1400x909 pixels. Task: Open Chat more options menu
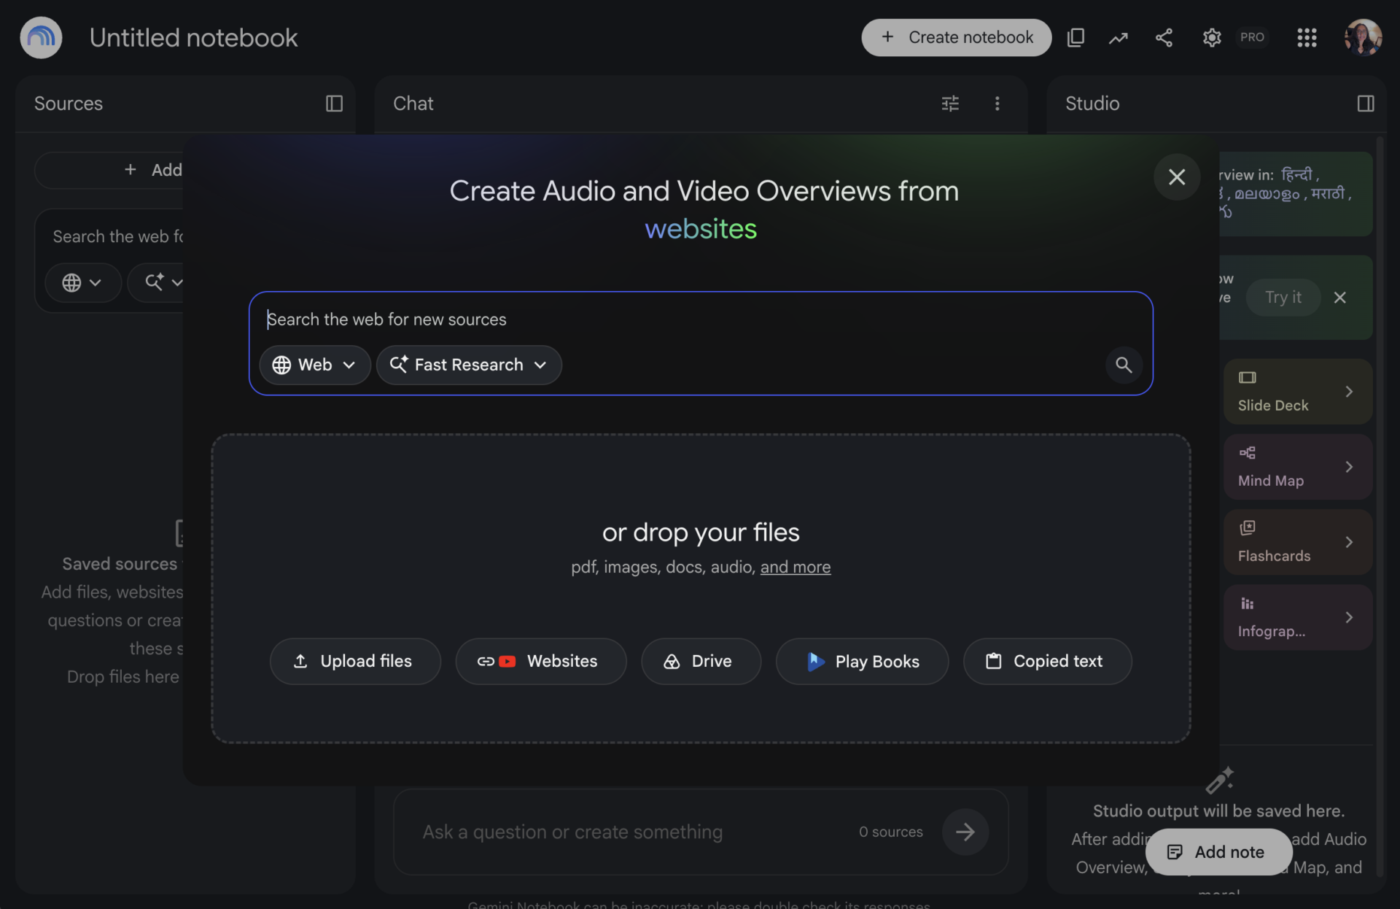997,104
